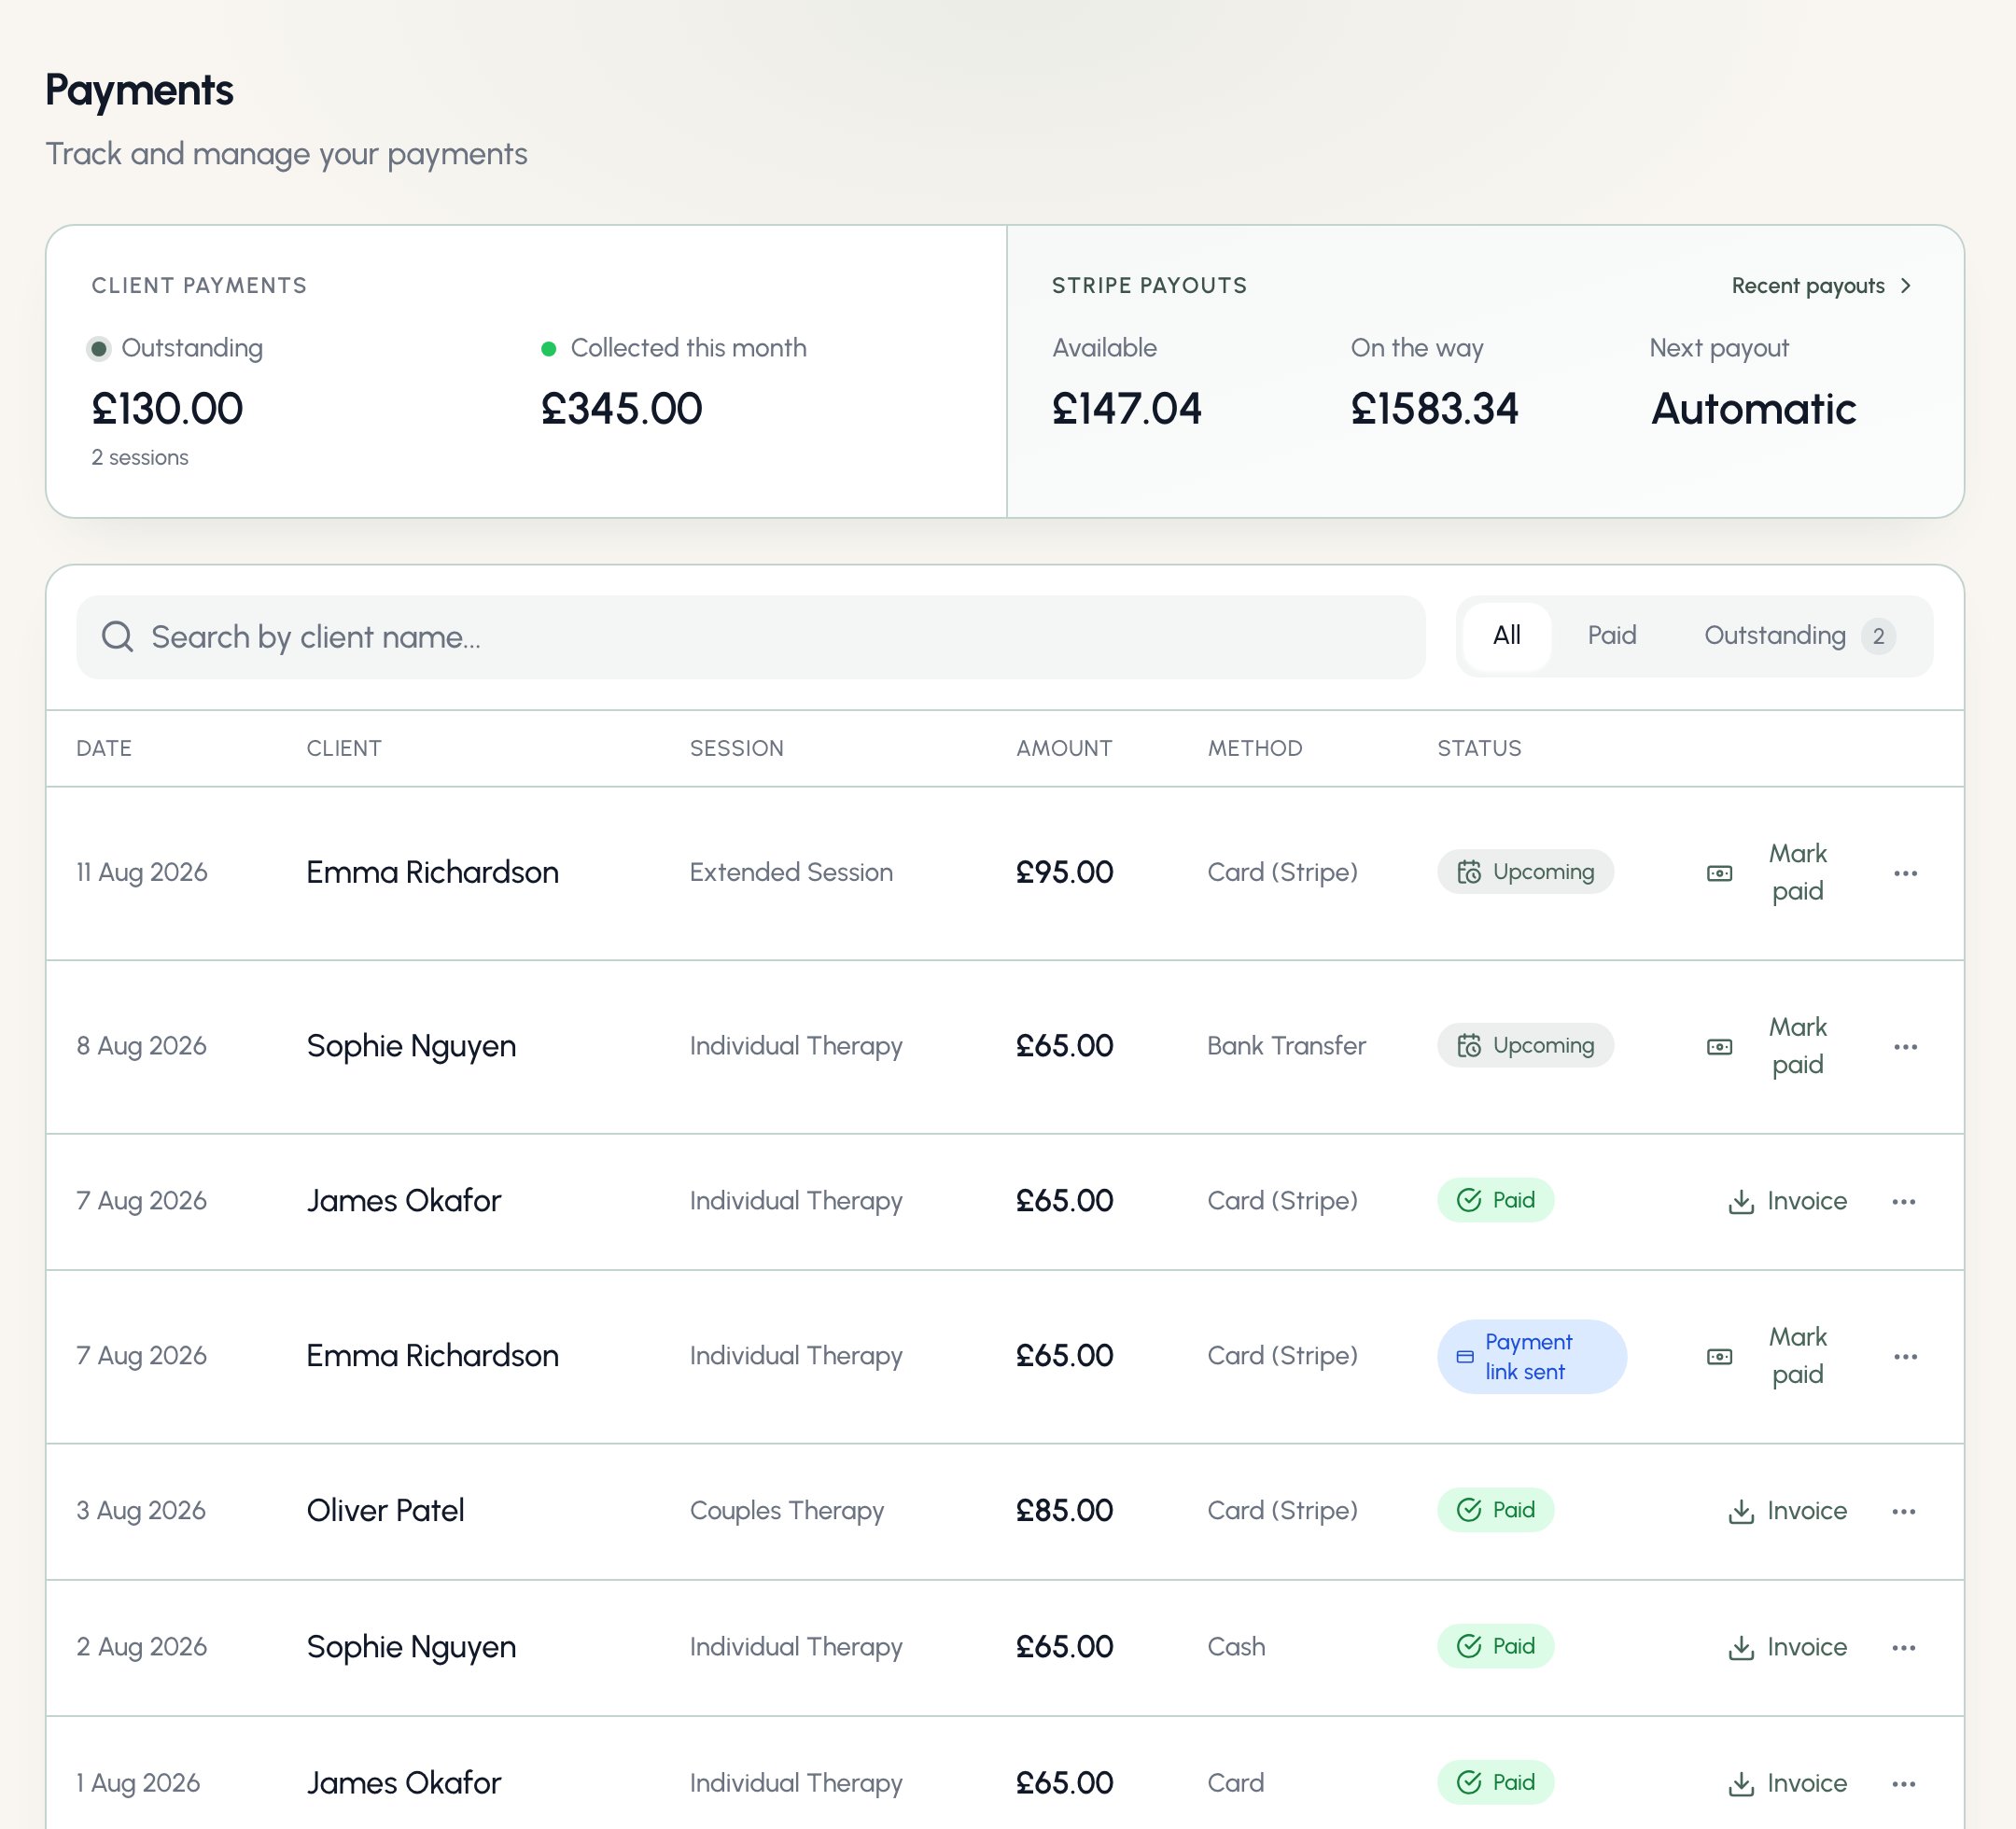Click the CLIENT column header
Image resolution: width=2016 pixels, height=1829 pixels.
[x=344, y=748]
